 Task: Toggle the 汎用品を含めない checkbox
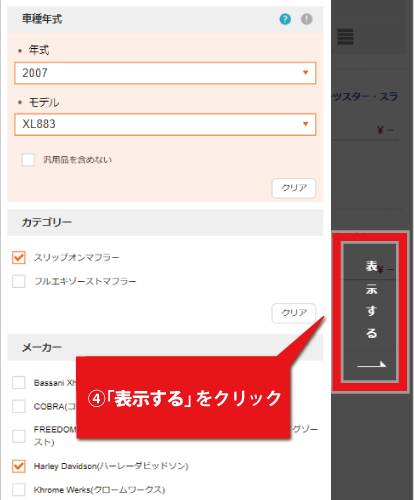tap(28, 160)
